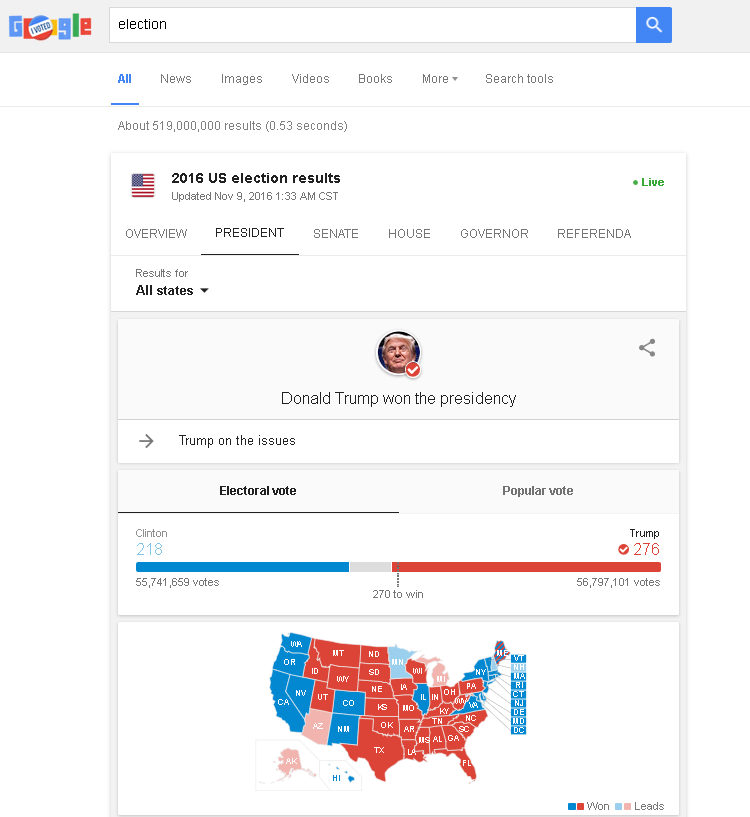The height and width of the screenshot is (817, 750).
Task: Switch to Popular vote view
Action: (538, 491)
